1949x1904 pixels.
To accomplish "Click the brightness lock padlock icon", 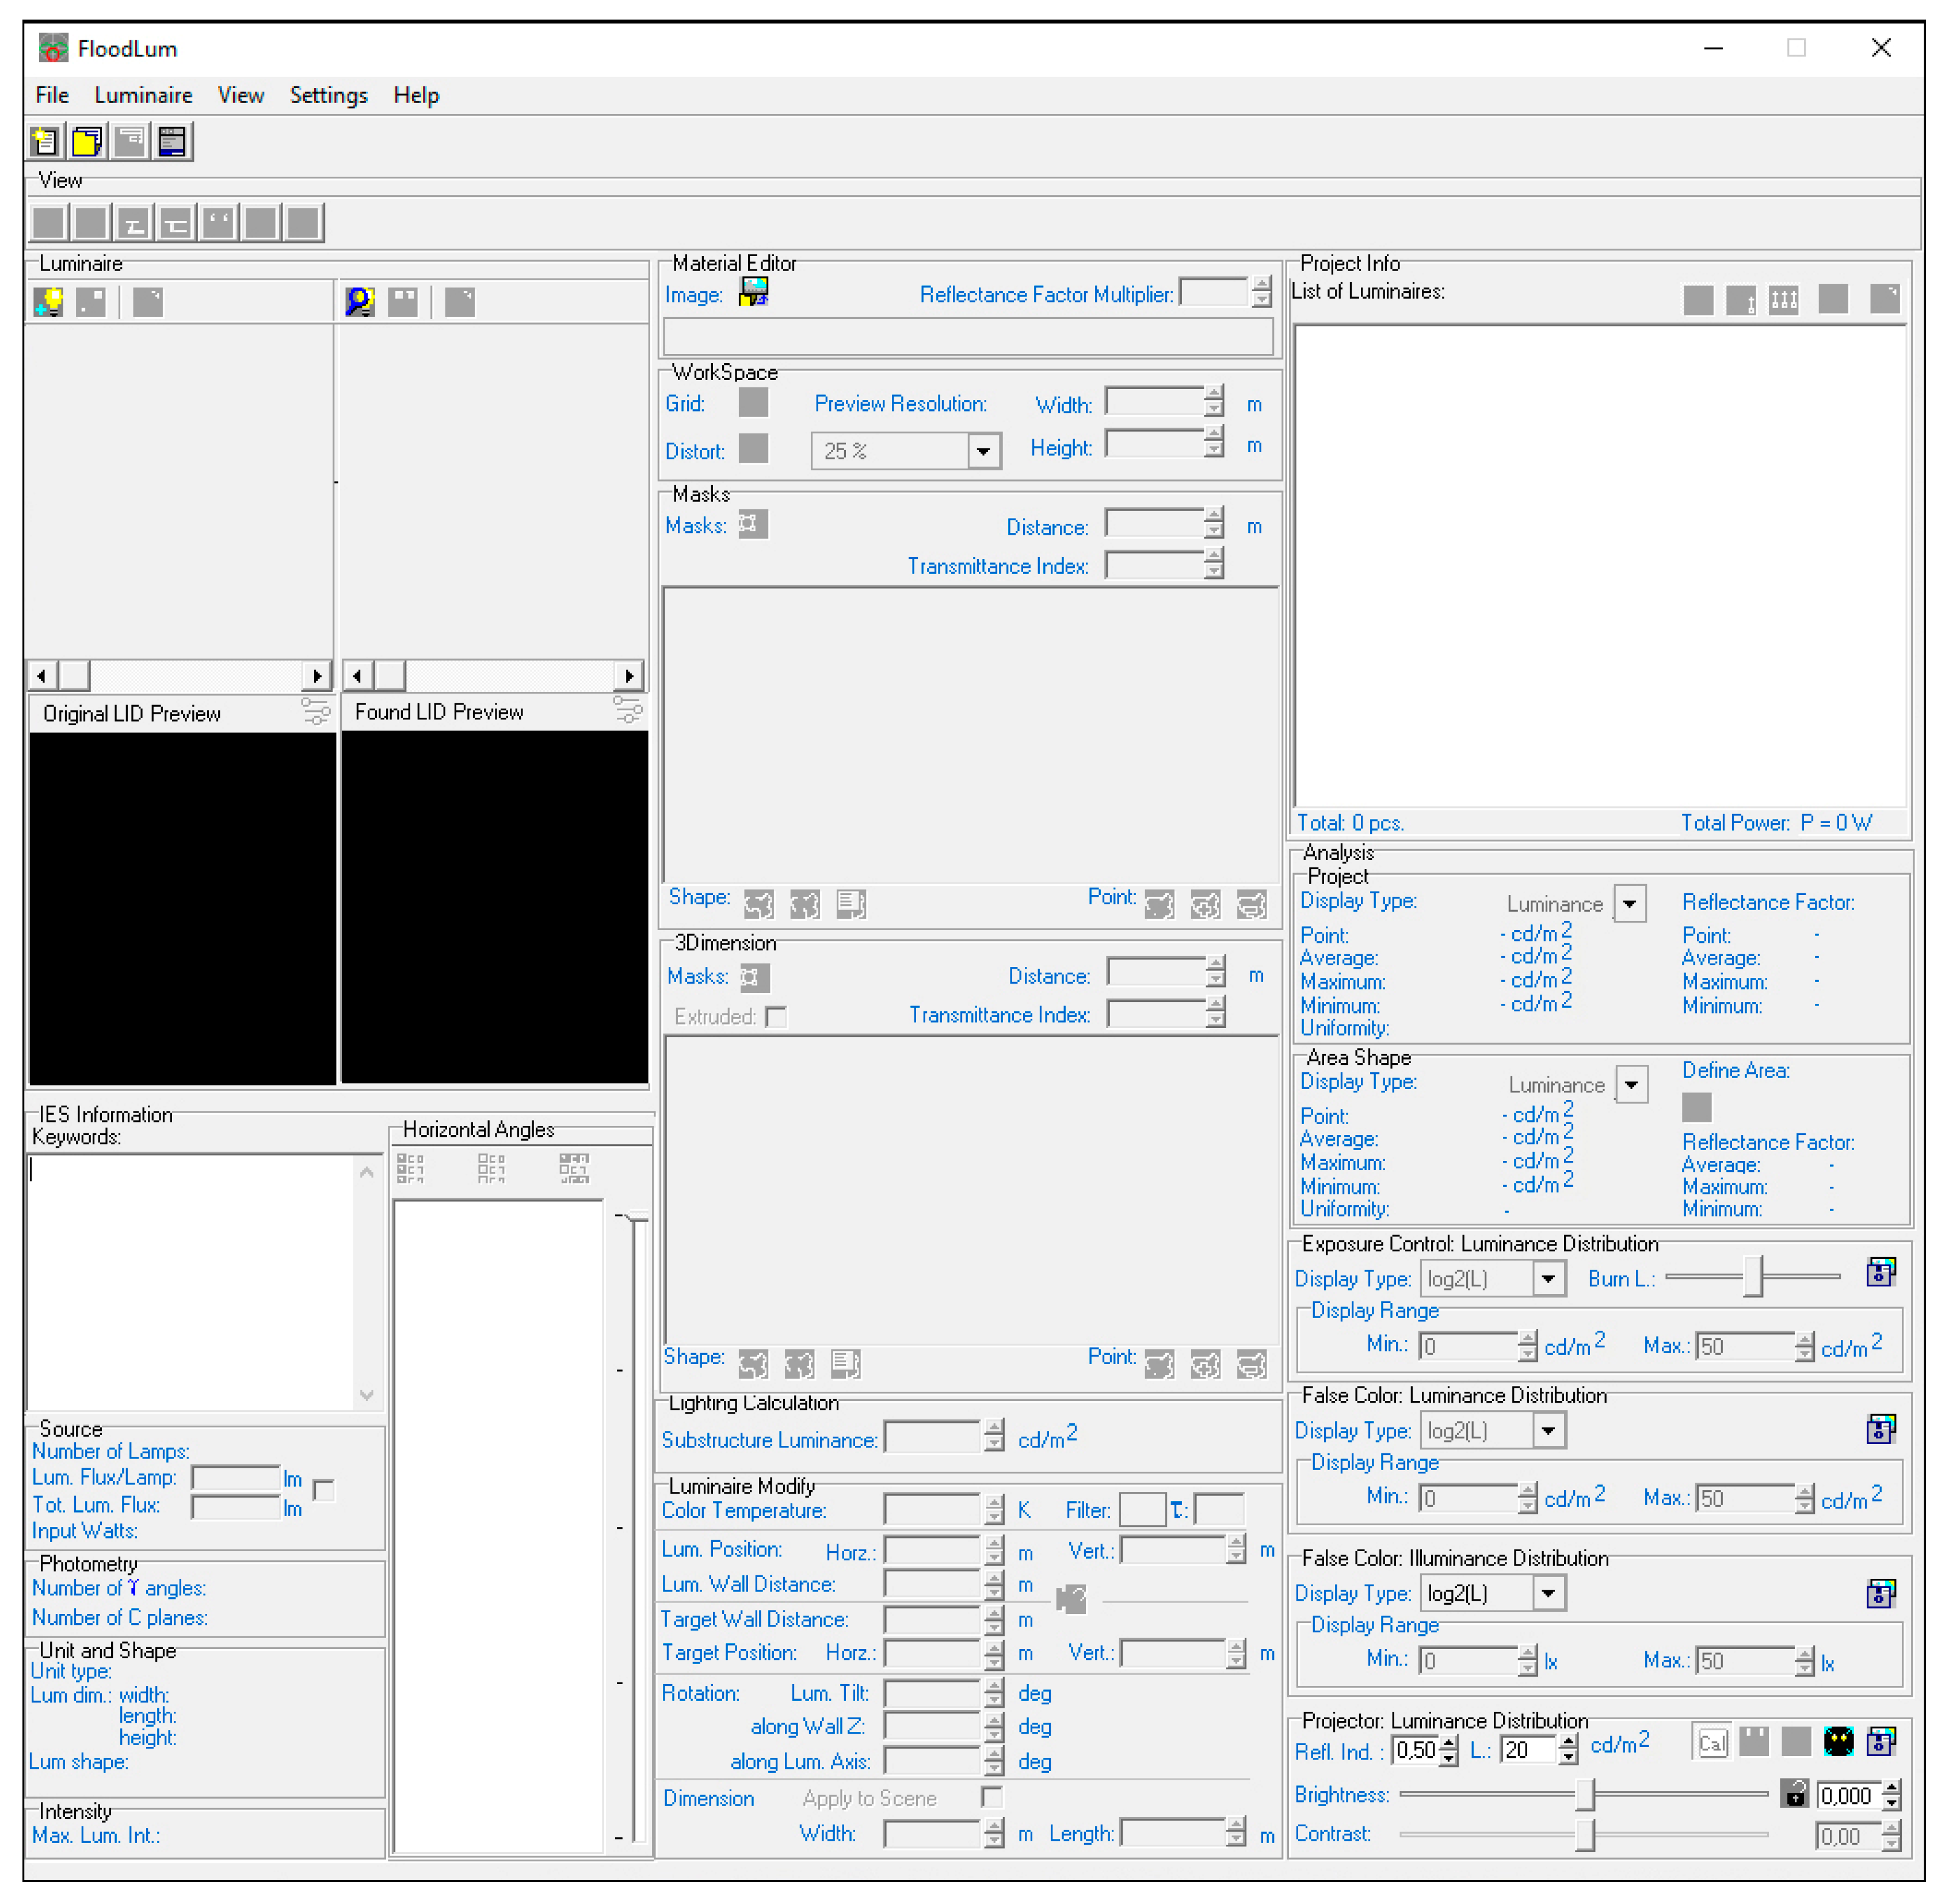I will click(1794, 1793).
